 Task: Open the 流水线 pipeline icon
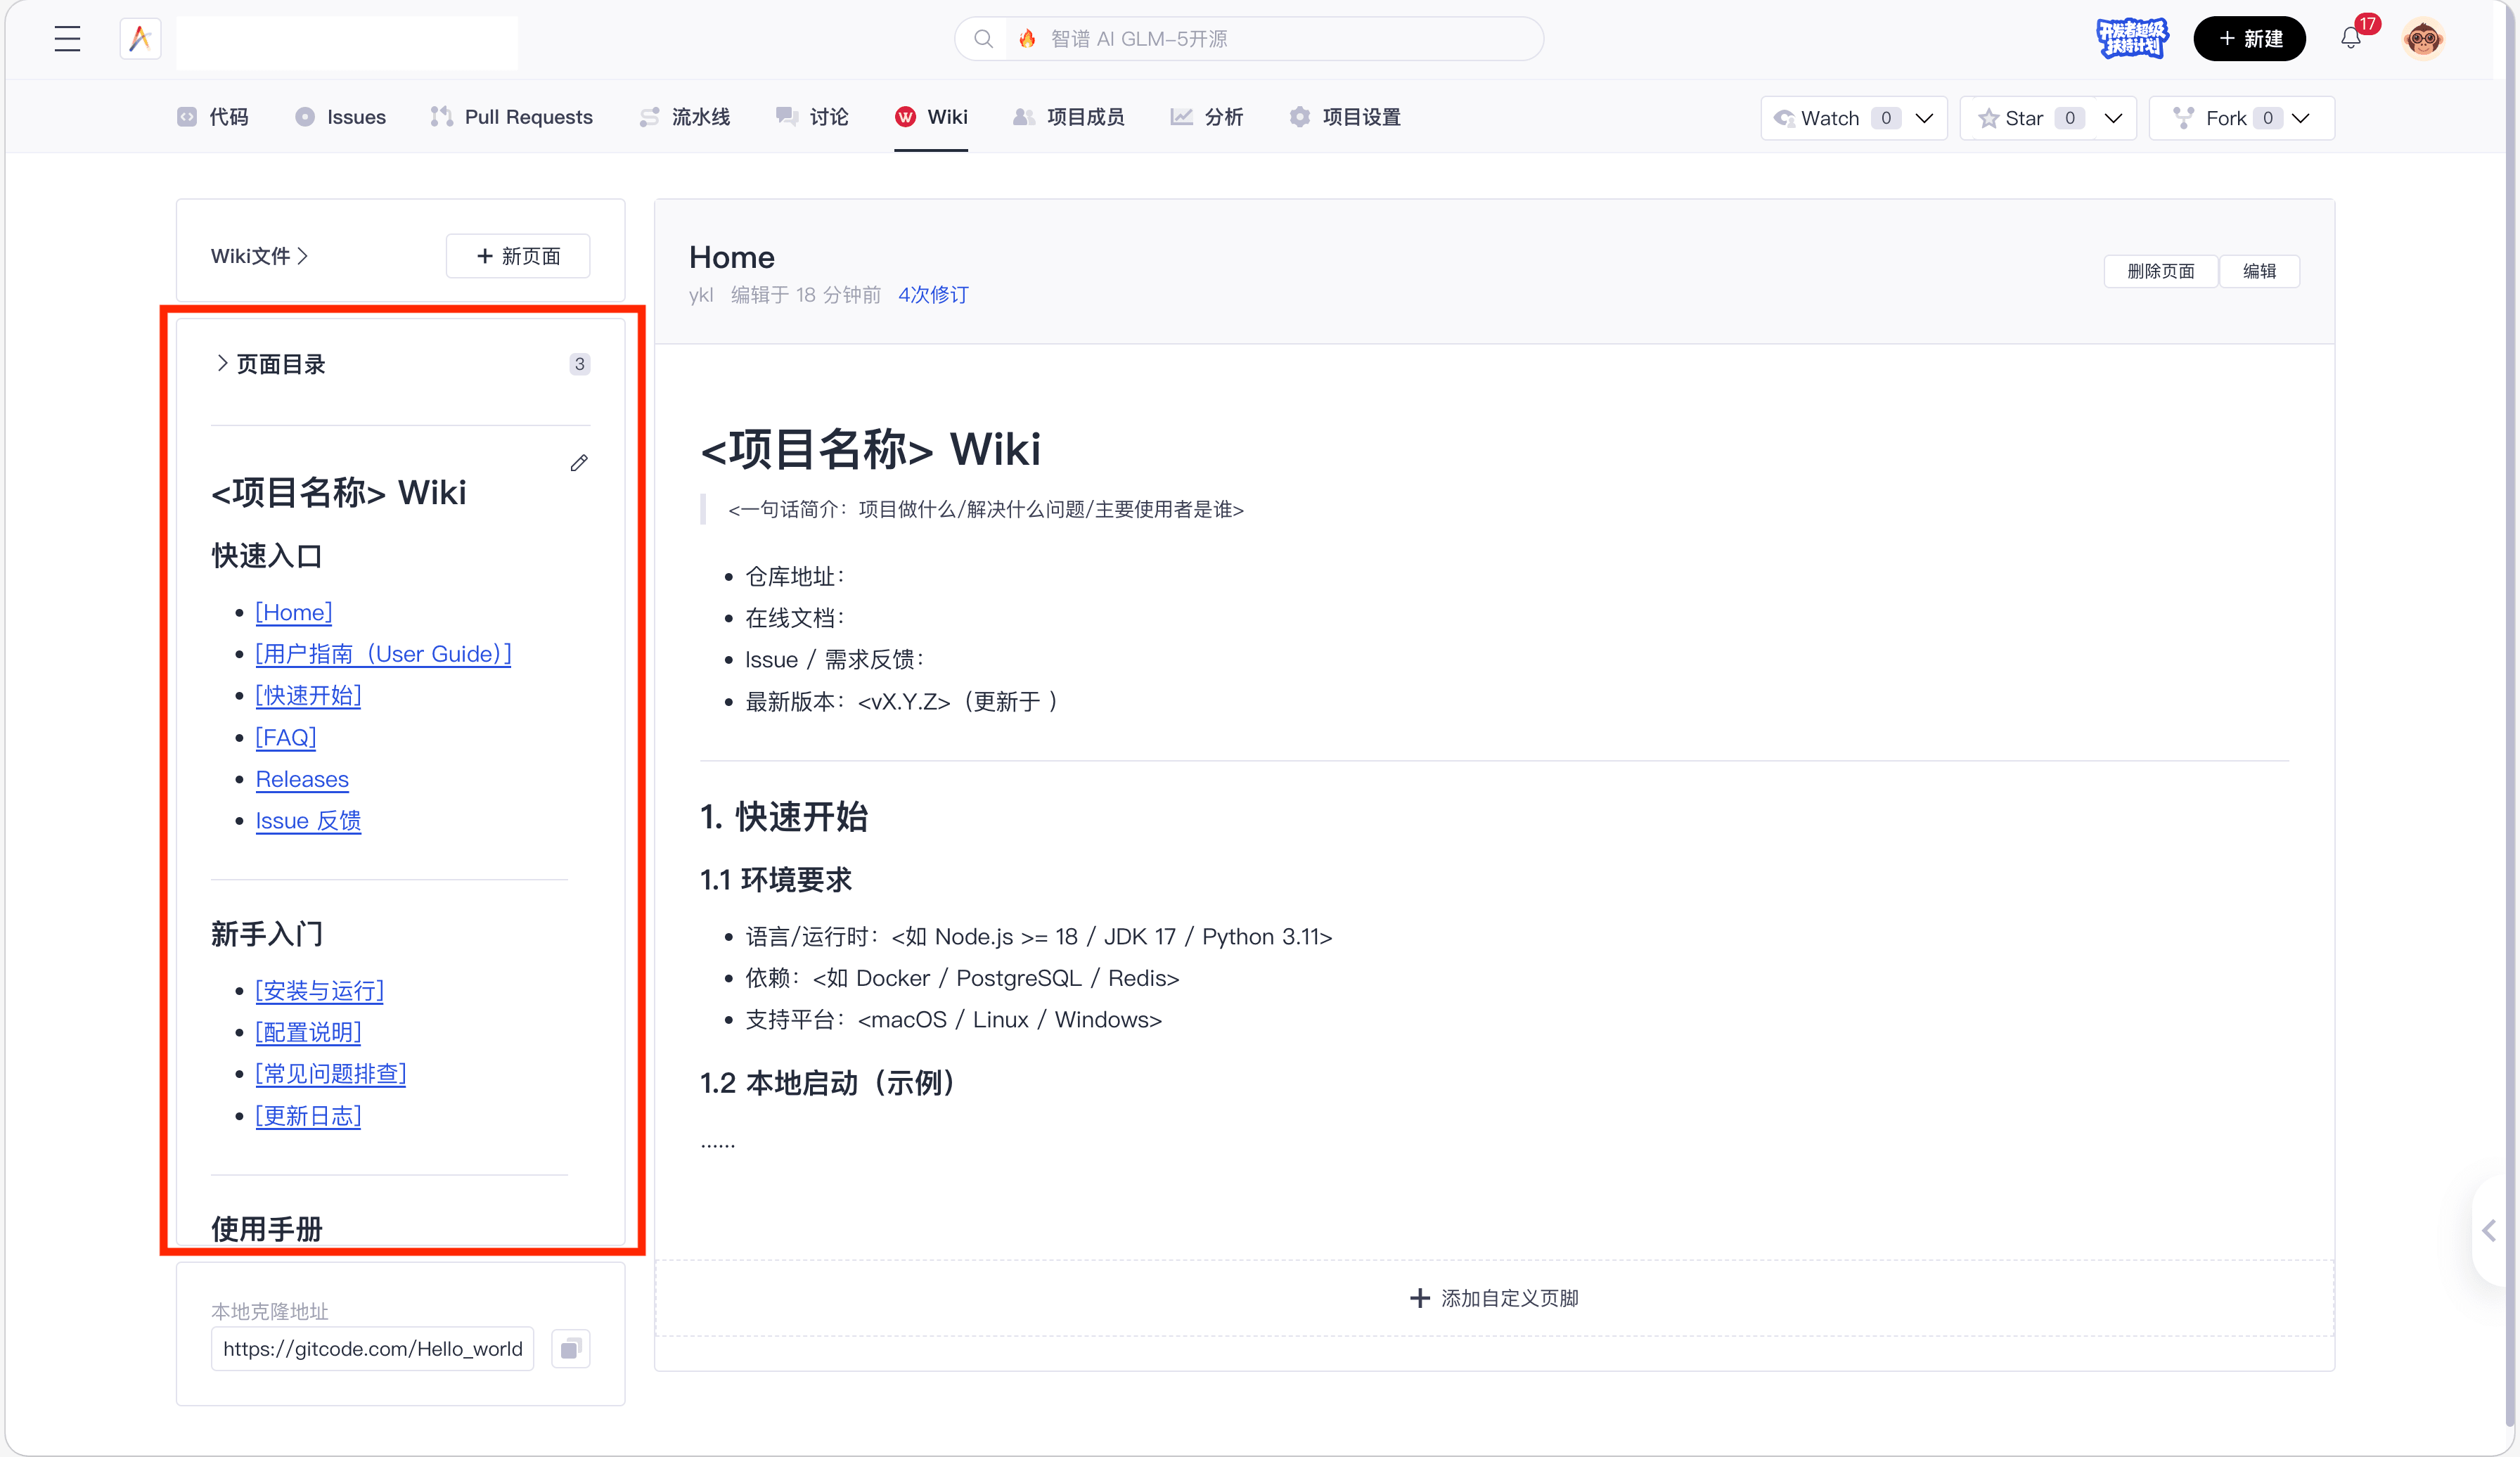tap(648, 117)
